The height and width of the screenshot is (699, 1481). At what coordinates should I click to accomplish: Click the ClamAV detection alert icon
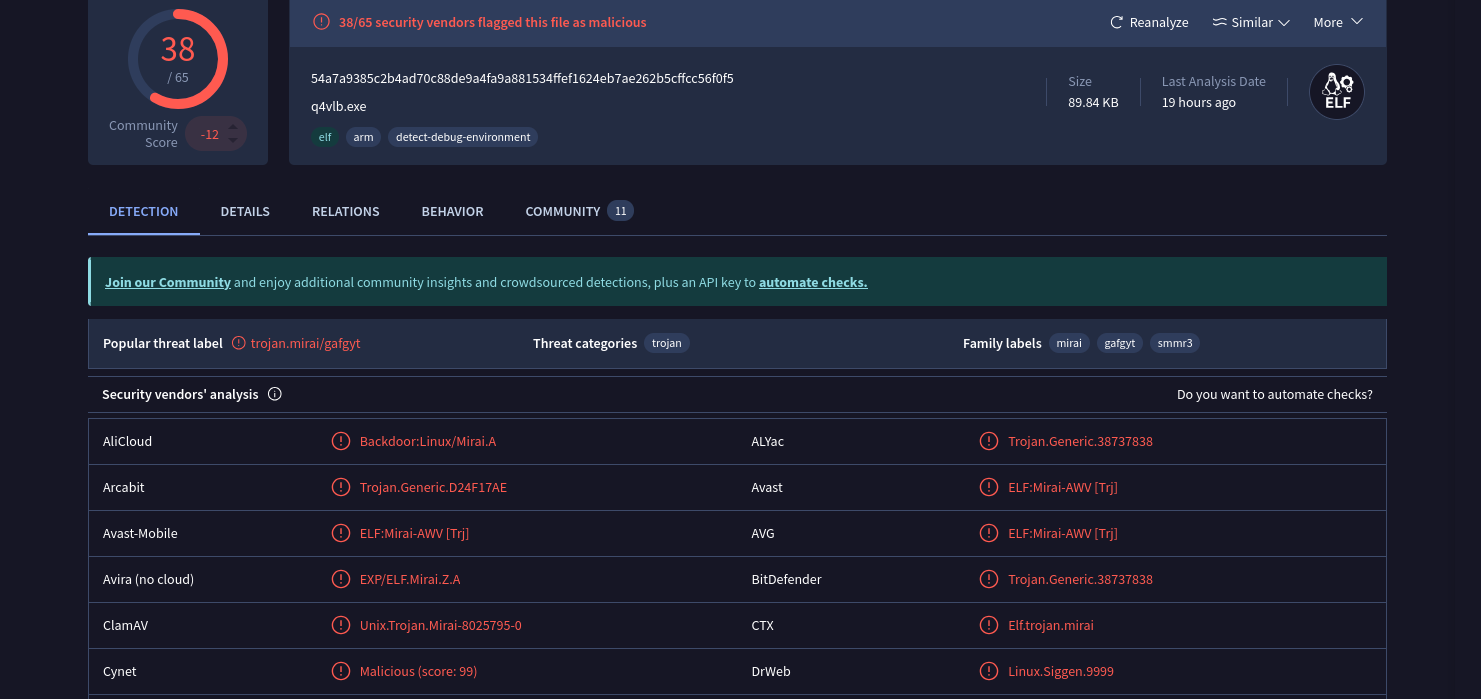[x=341, y=625]
